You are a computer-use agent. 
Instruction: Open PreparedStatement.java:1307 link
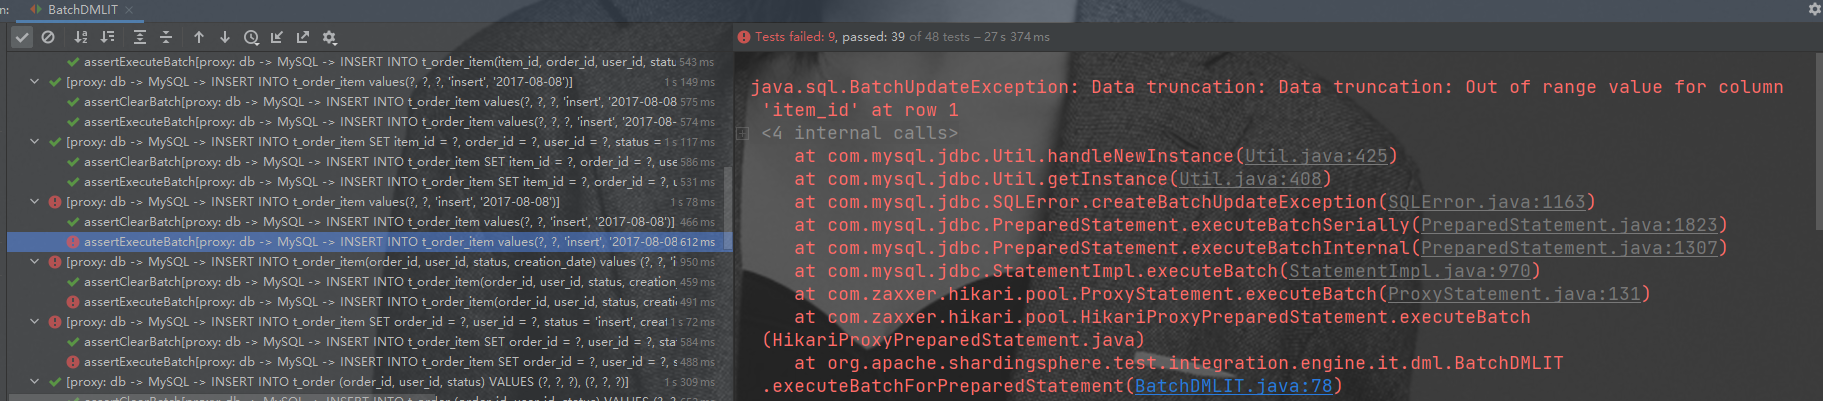(x=1568, y=248)
